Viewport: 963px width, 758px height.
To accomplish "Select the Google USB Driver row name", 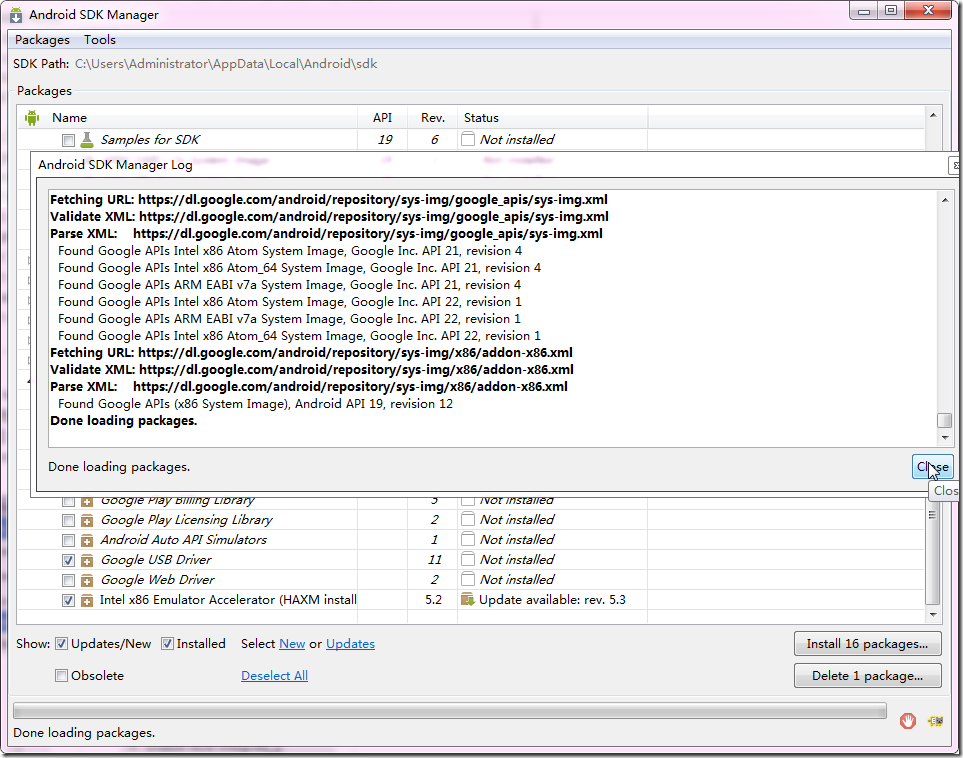I will [156, 560].
